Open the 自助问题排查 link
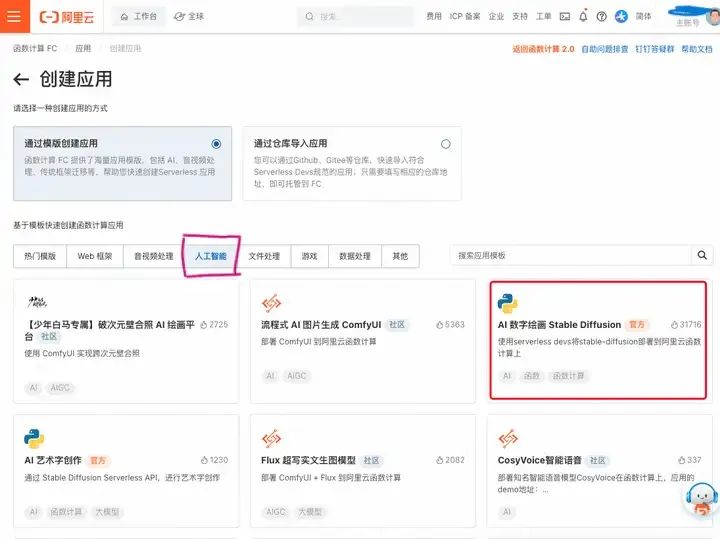The height and width of the screenshot is (539, 720). [605, 49]
